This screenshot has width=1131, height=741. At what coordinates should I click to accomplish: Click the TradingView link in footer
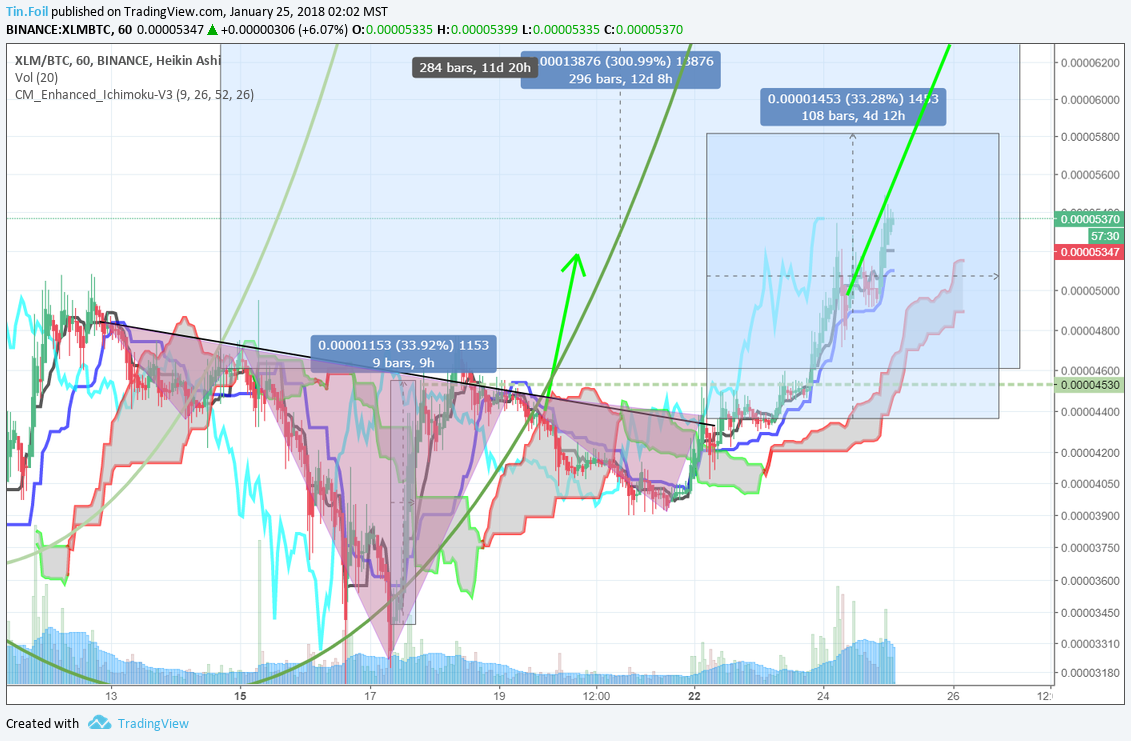coord(153,723)
